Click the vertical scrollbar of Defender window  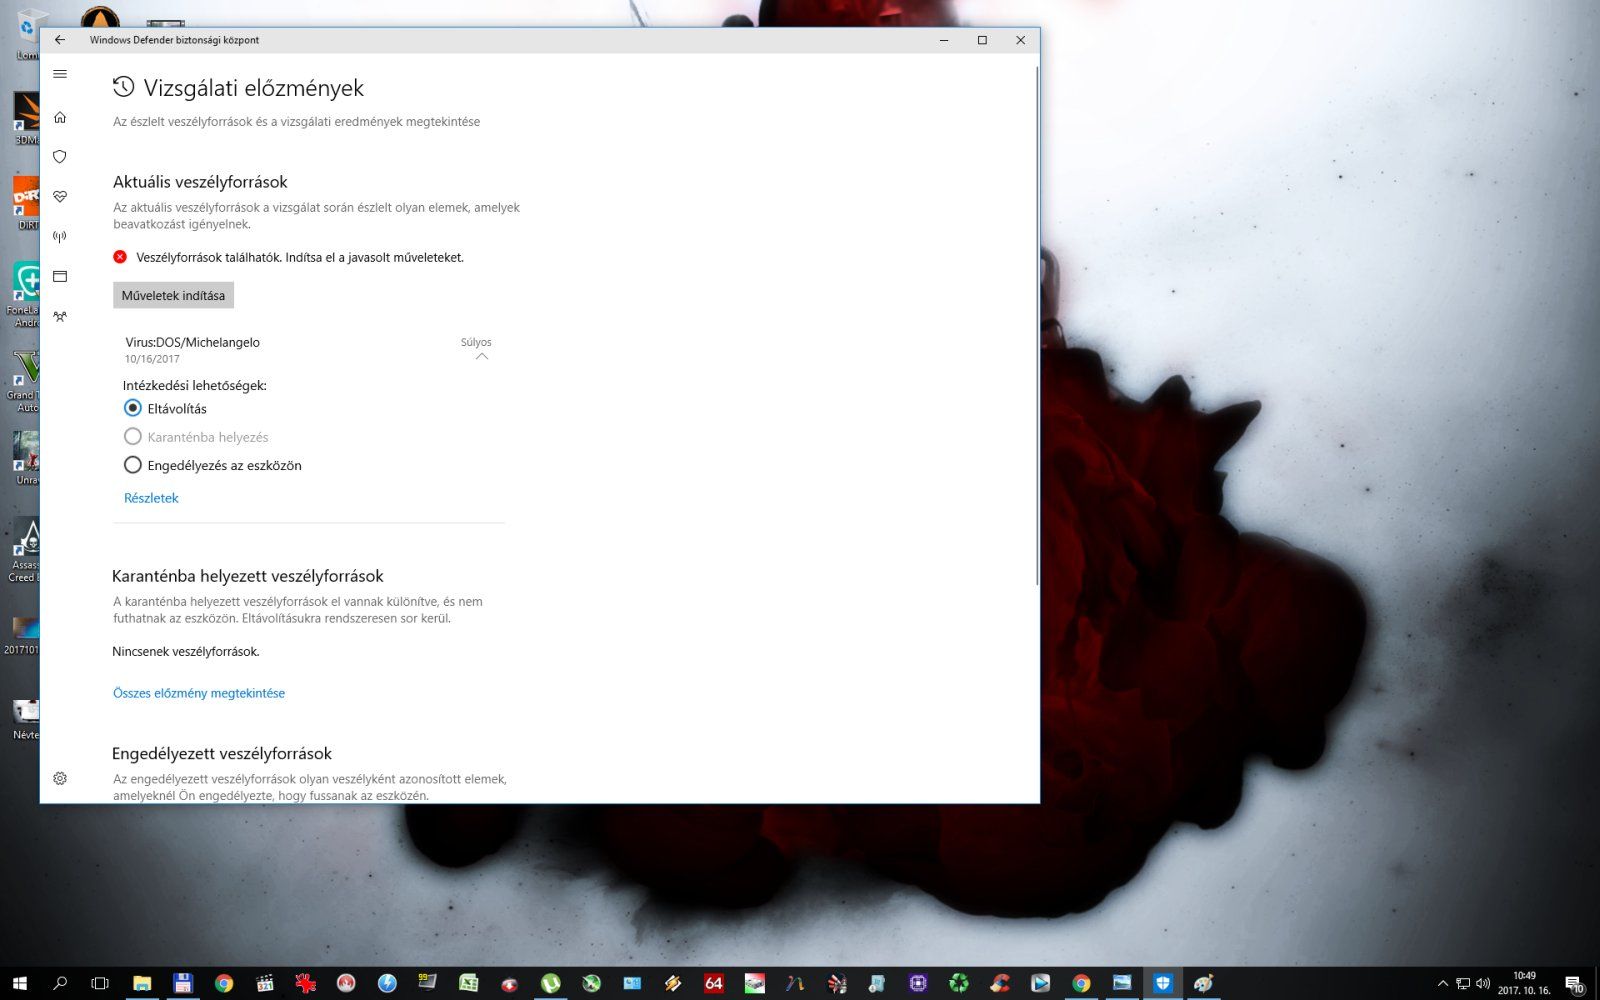(x=1037, y=326)
